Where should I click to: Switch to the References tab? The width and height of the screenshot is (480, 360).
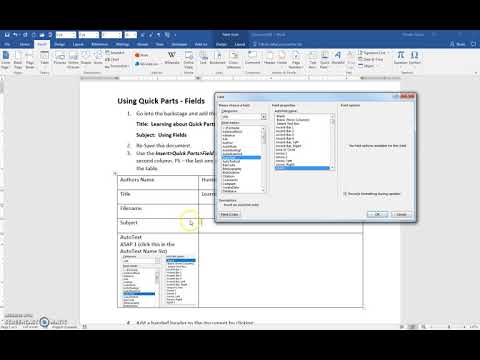(100, 44)
